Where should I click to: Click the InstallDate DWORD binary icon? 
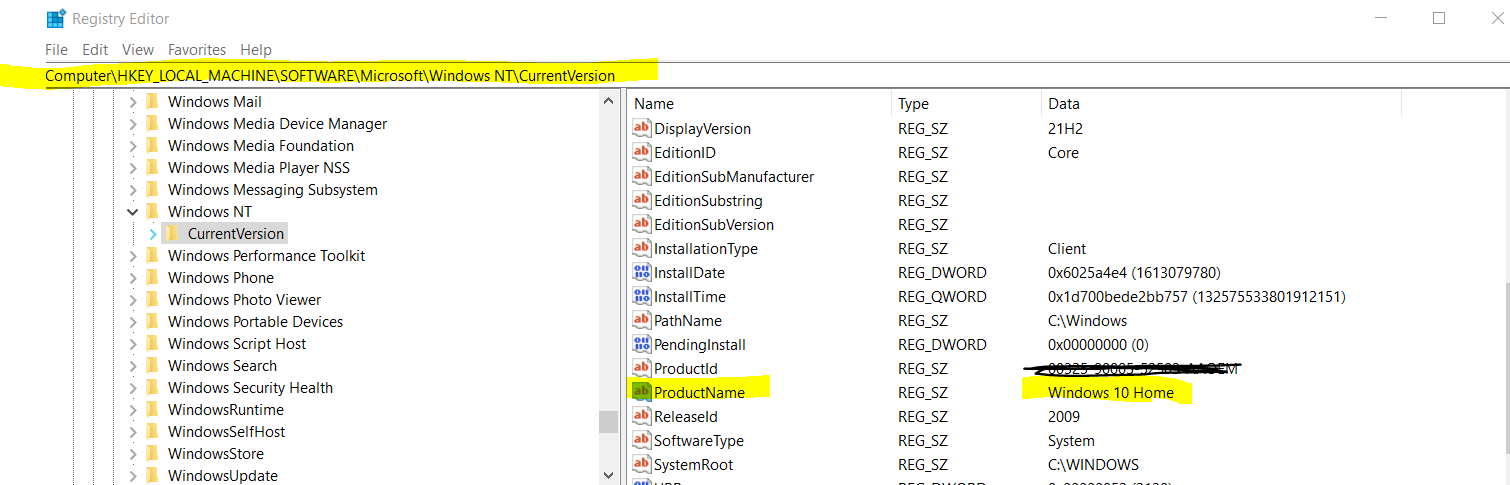click(642, 272)
